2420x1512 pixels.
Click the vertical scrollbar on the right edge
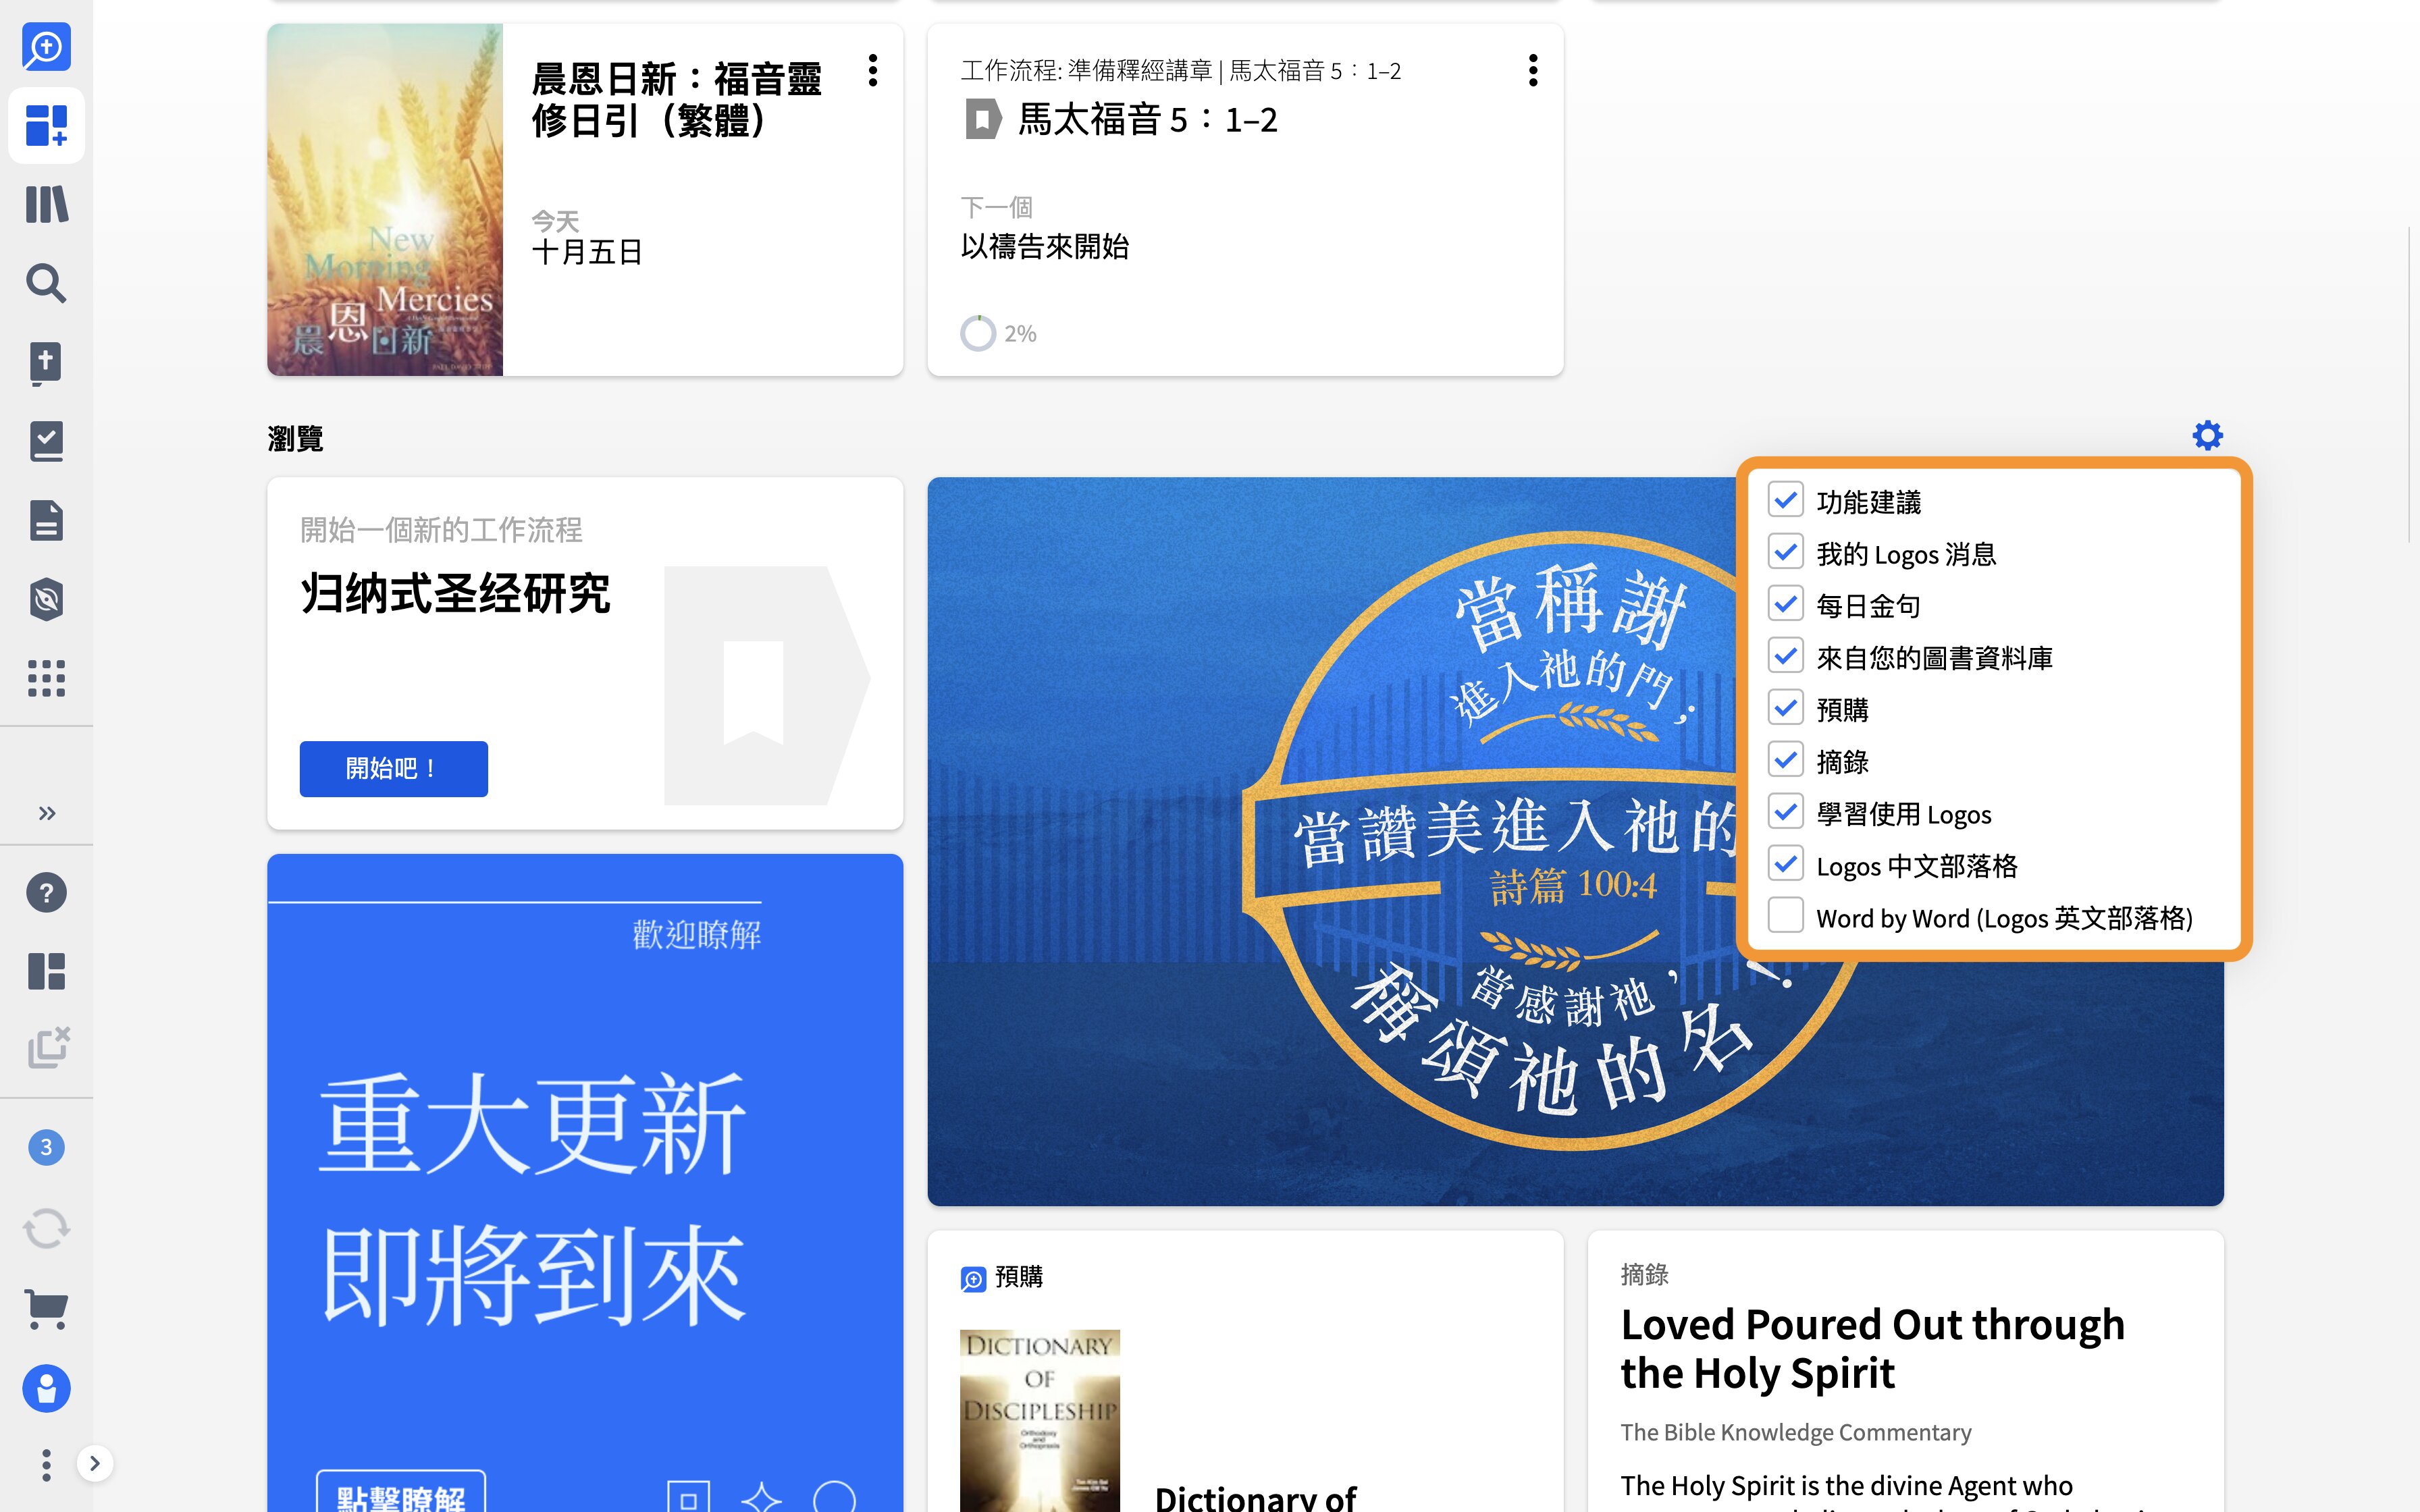[x=2410, y=385]
